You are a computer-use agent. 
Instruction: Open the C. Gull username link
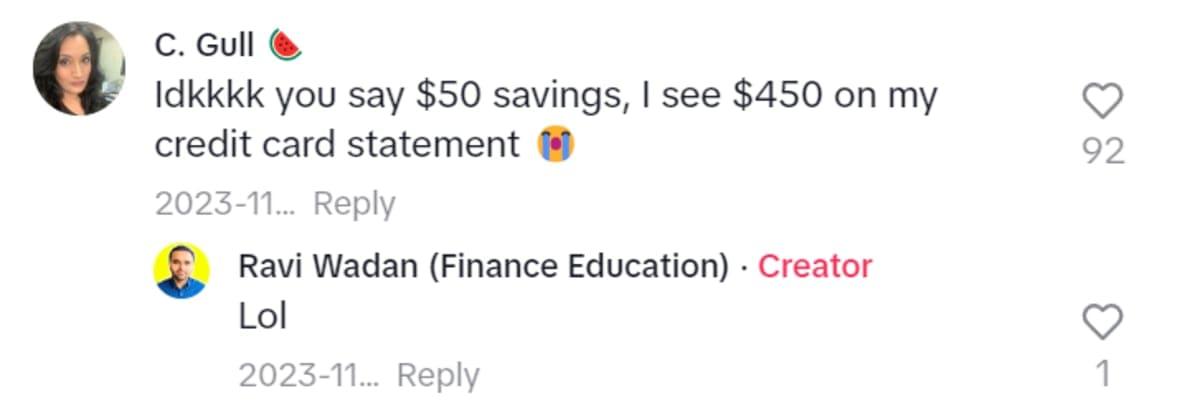[205, 45]
